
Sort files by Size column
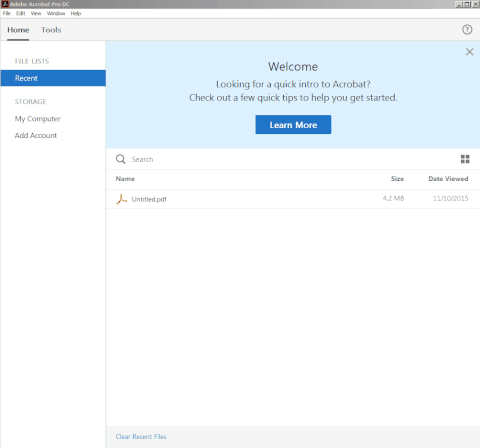click(397, 179)
